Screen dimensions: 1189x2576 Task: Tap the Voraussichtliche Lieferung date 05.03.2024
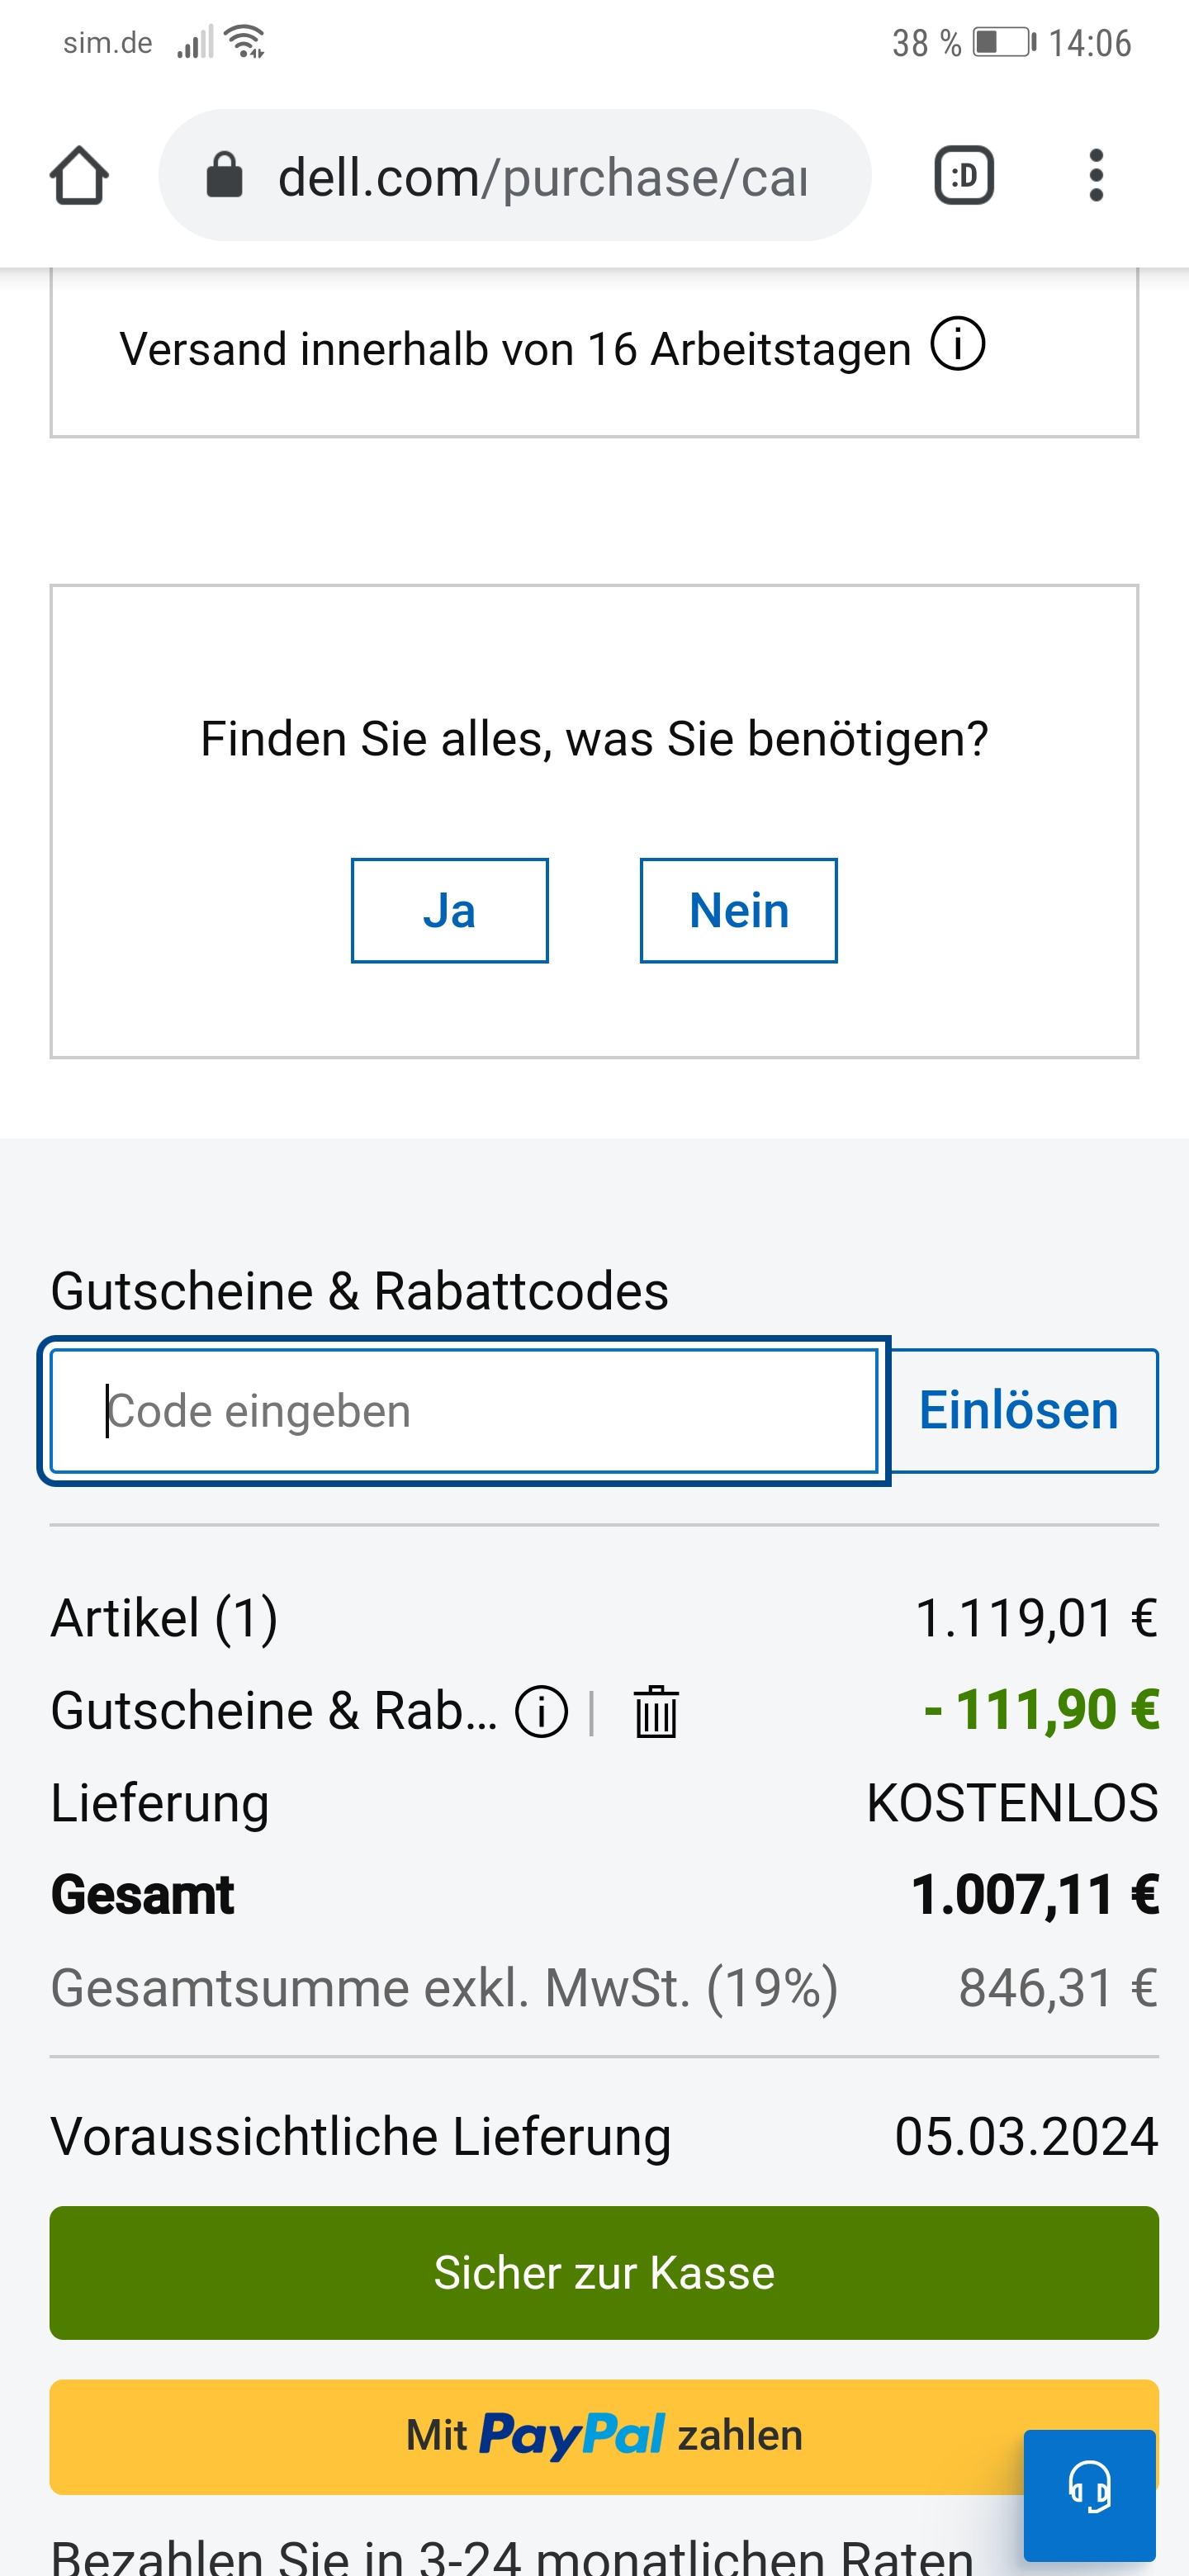tap(1026, 2137)
